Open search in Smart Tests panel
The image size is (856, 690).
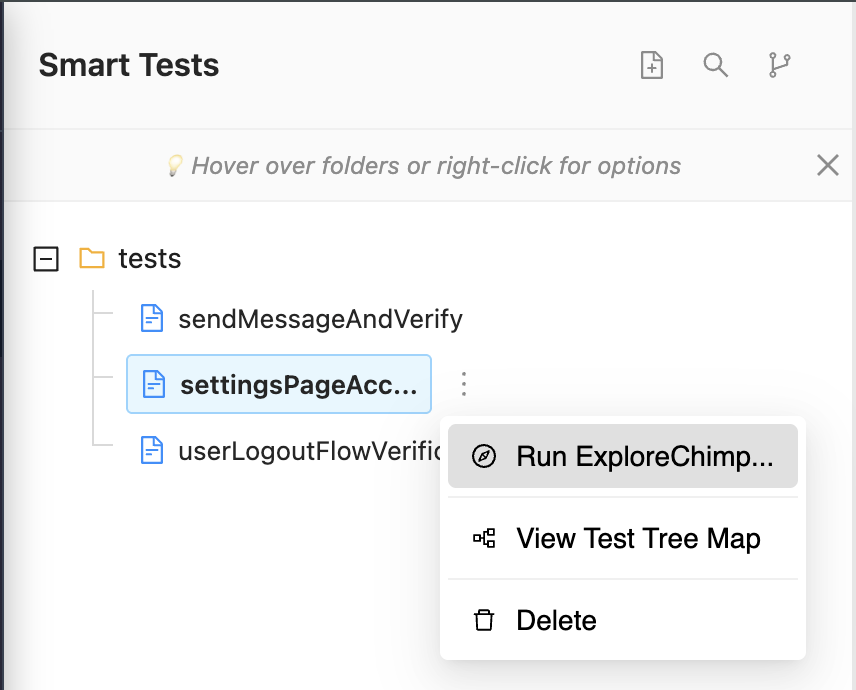pos(715,66)
